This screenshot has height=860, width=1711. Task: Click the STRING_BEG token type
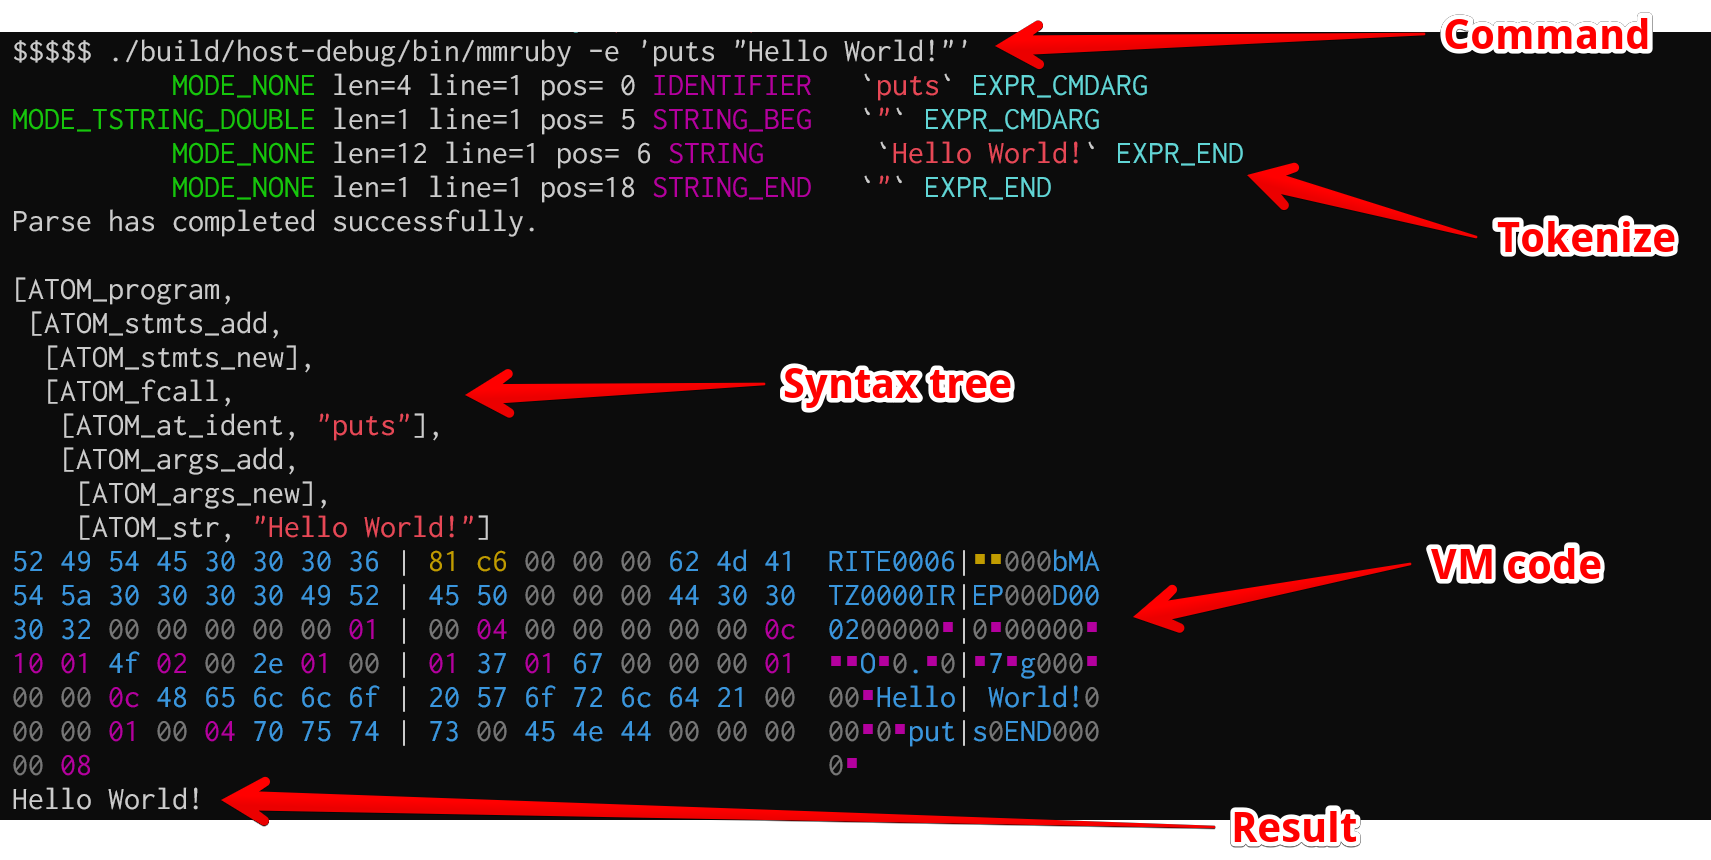pyautogui.click(x=732, y=120)
